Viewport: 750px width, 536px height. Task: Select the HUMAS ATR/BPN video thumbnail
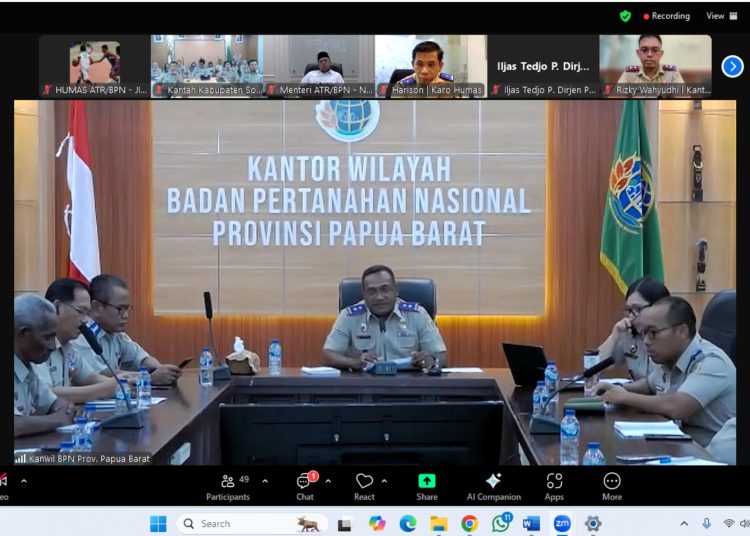coord(95,66)
